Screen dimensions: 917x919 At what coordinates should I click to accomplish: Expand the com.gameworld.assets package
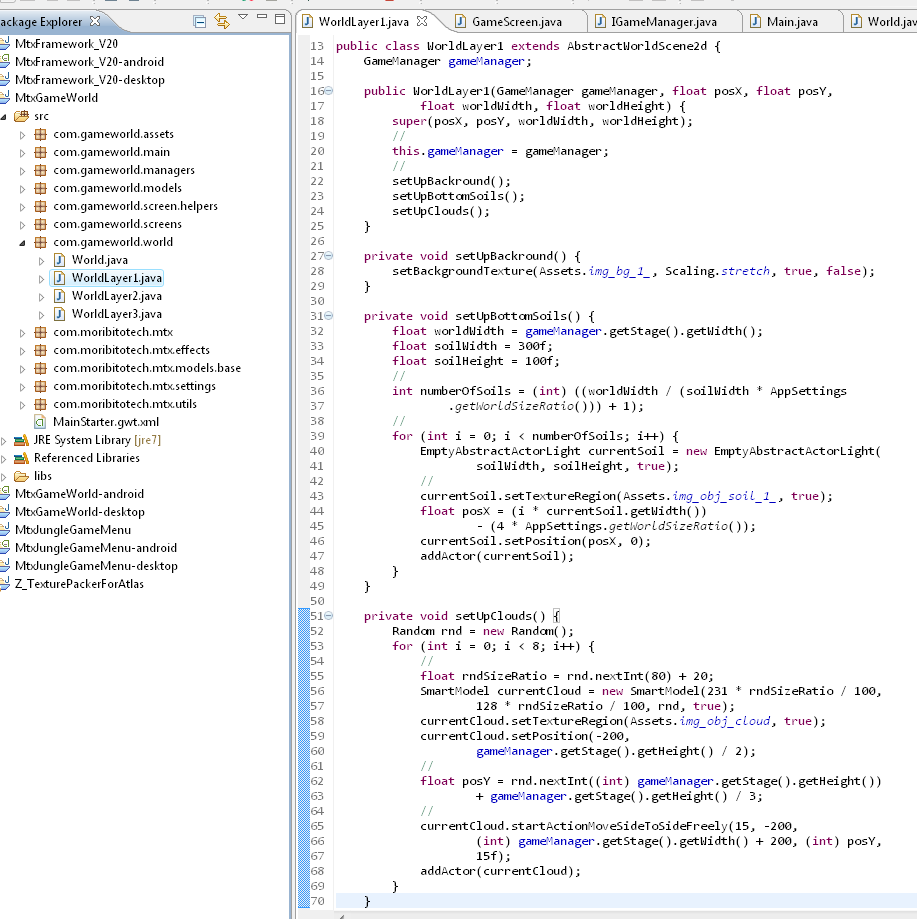click(x=22, y=134)
